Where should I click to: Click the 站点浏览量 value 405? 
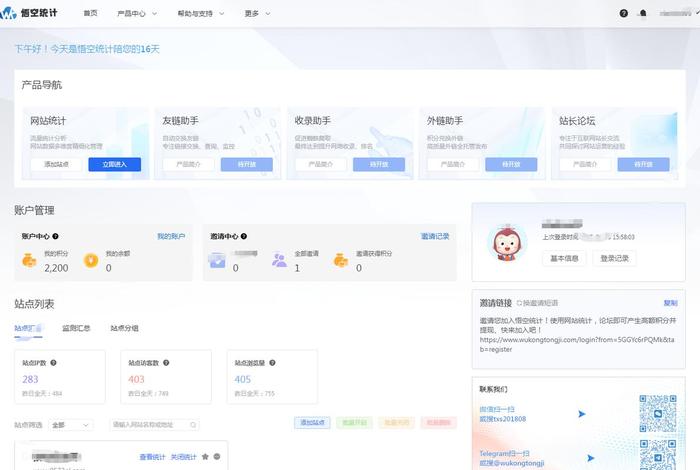(x=242, y=379)
